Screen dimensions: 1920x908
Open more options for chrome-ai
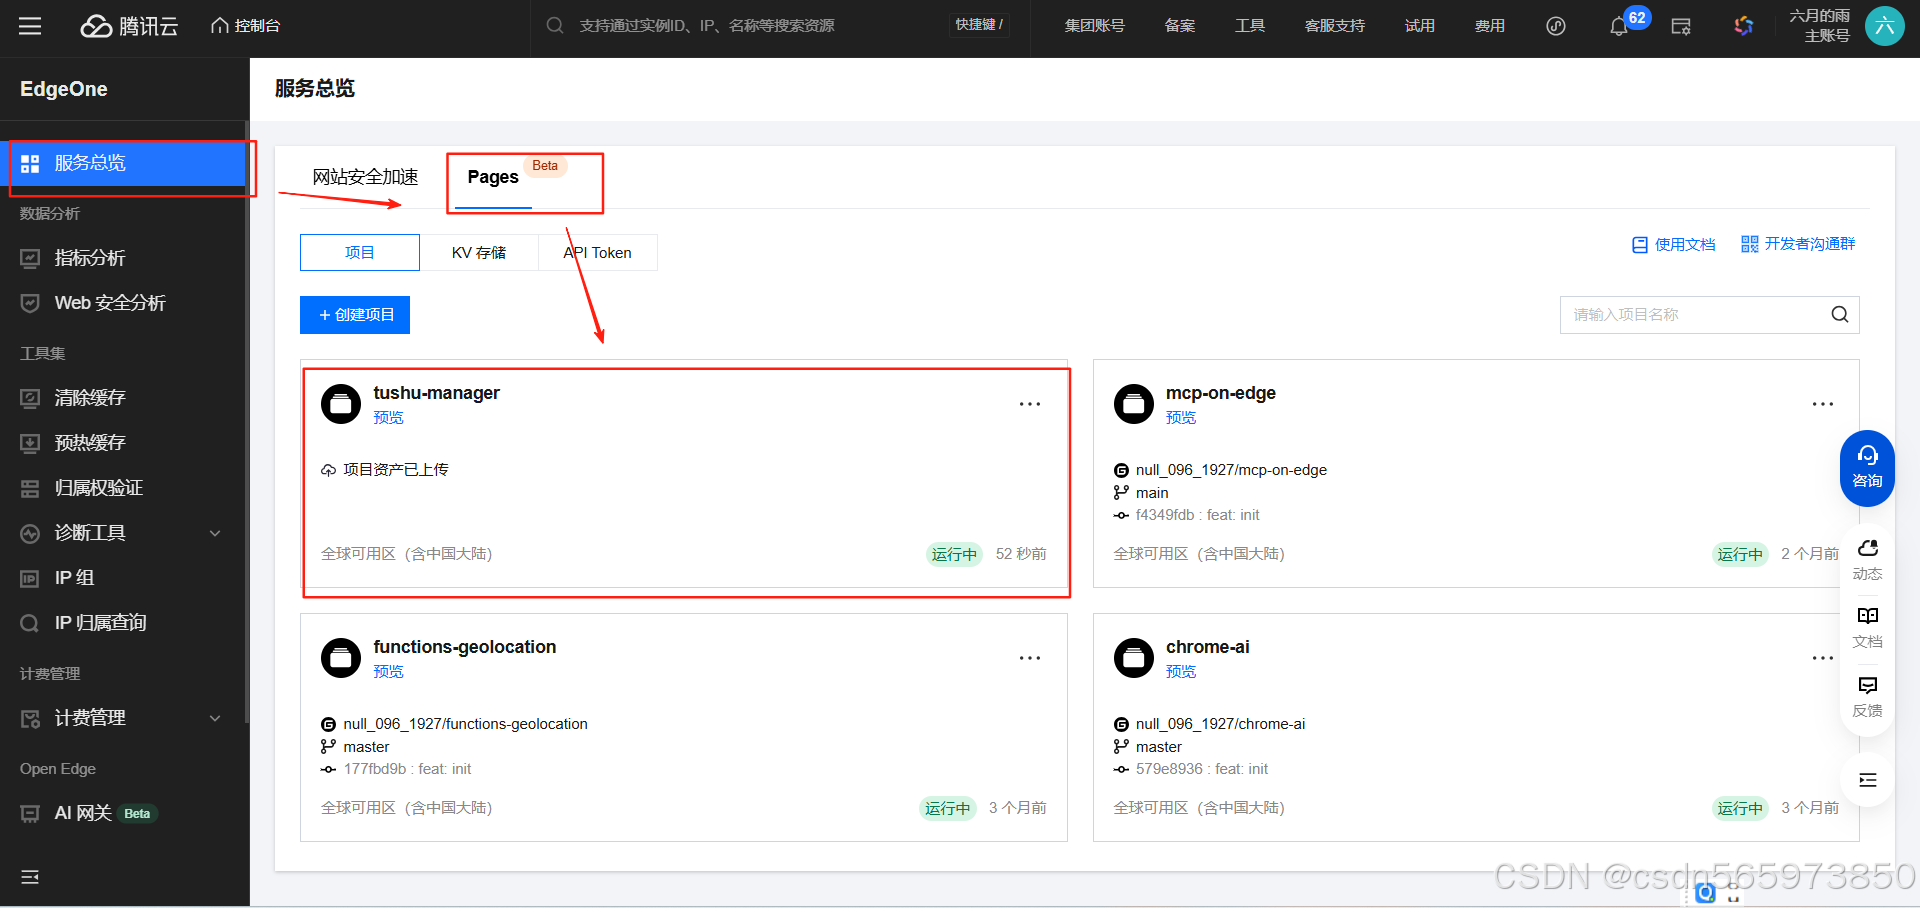coord(1823,658)
